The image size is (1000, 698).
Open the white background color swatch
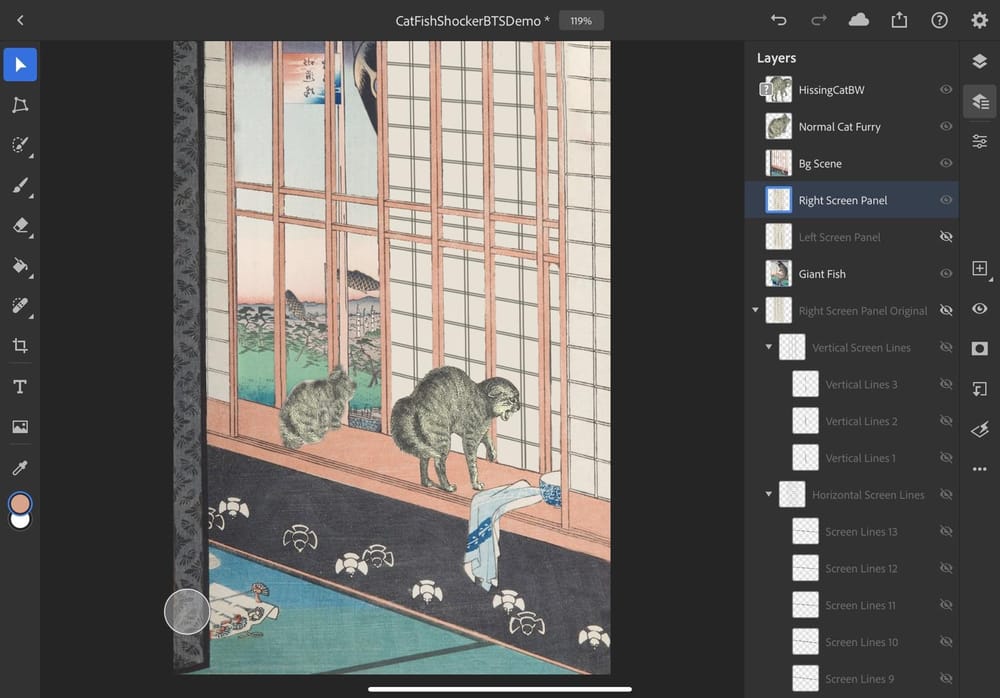pyautogui.click(x=20, y=521)
